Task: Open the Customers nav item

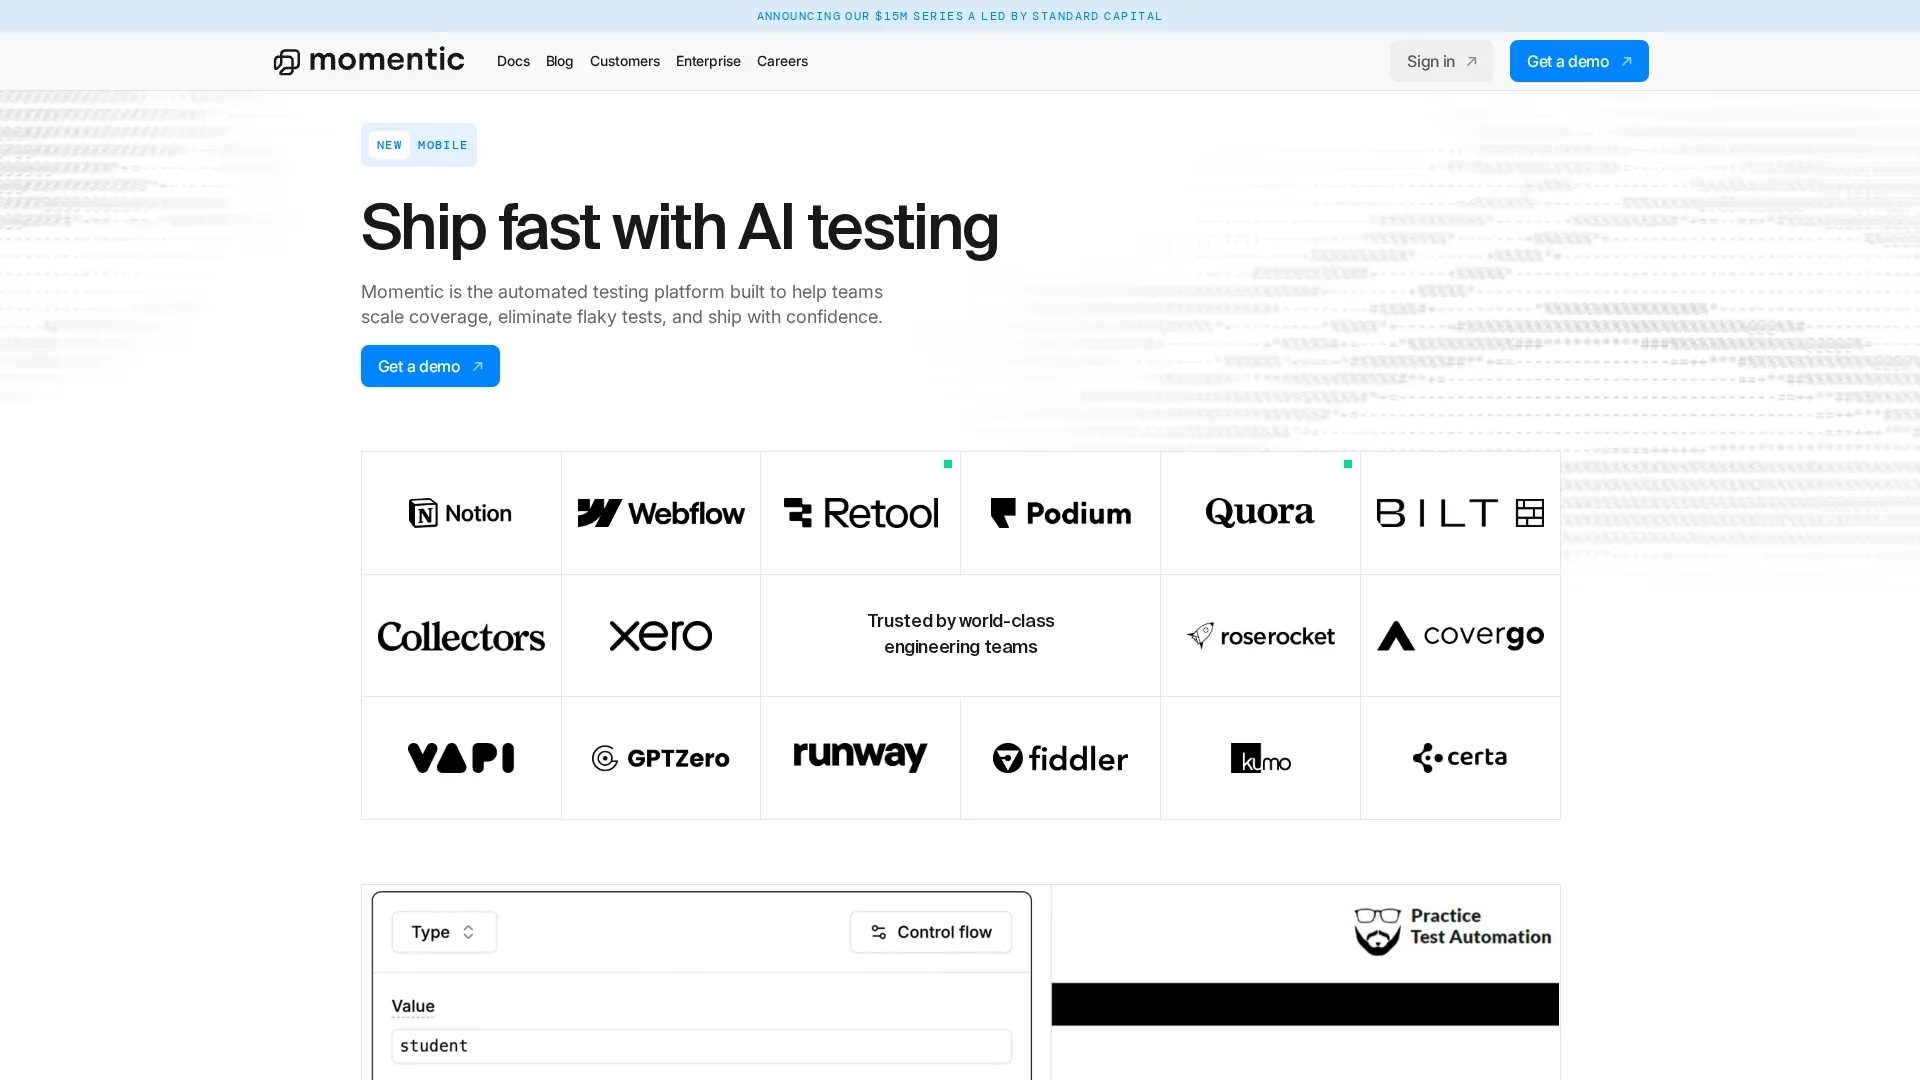Action: (625, 61)
